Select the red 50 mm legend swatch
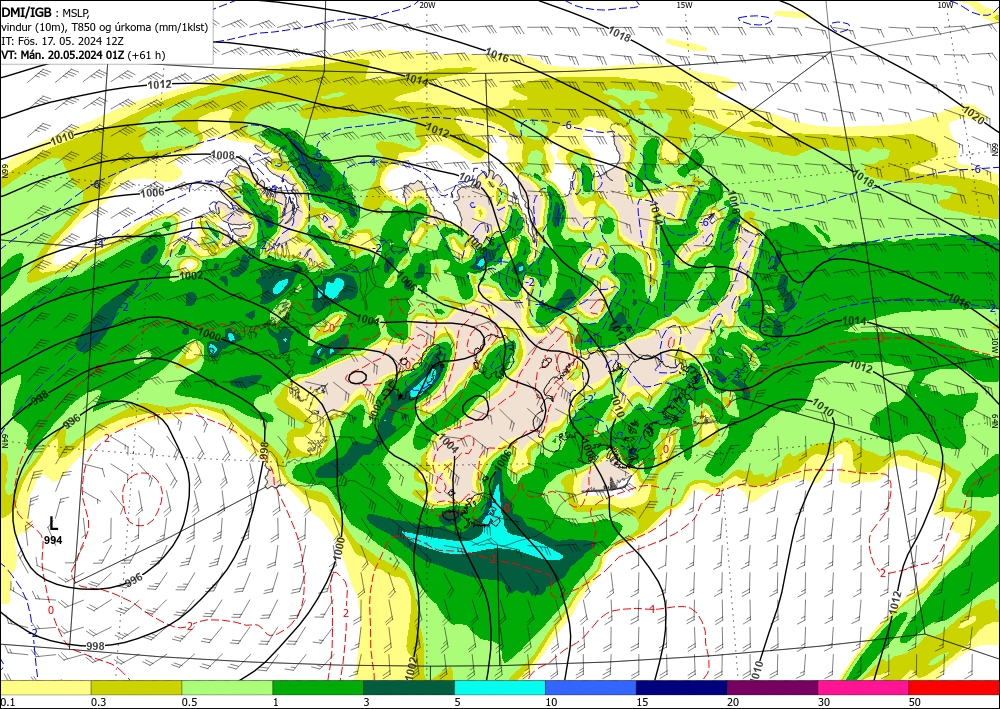Screen dimensions: 1000x709 954,687
